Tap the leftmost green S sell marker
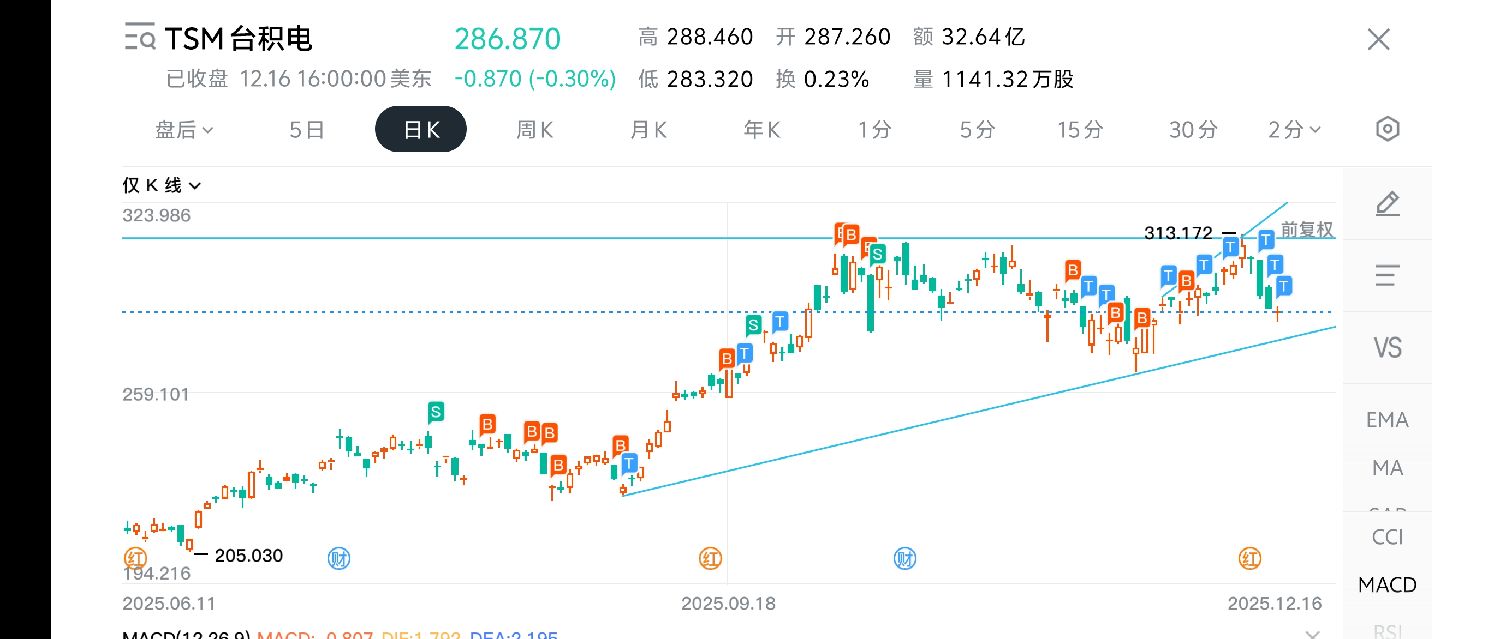 435,411
